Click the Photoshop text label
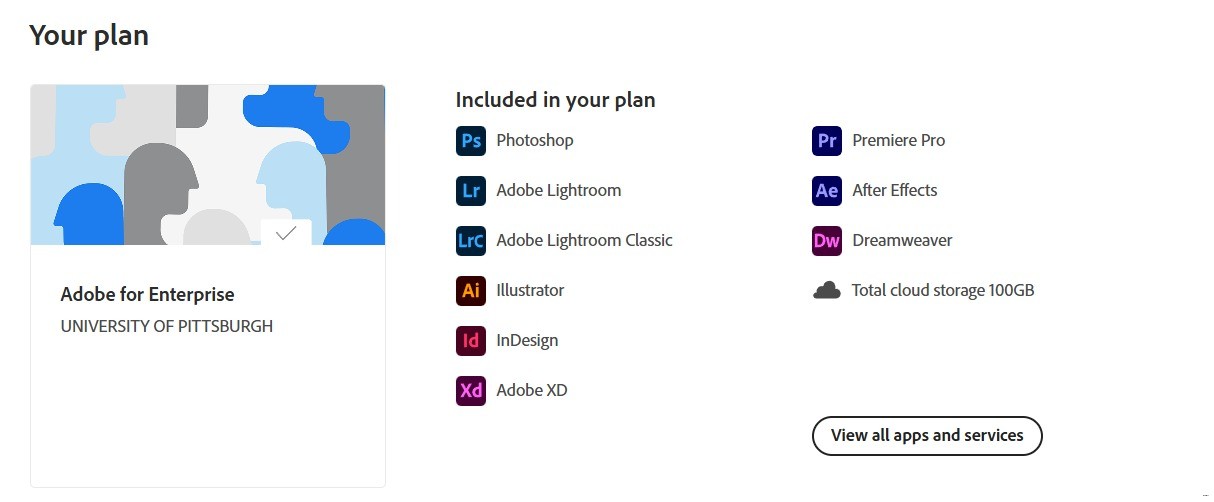1214x502 pixels. click(x=535, y=141)
